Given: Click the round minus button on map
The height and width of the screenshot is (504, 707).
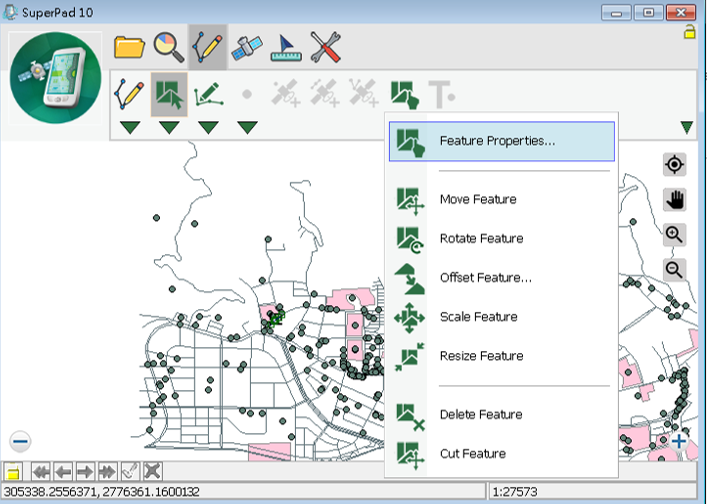Looking at the screenshot, I should point(20,441).
